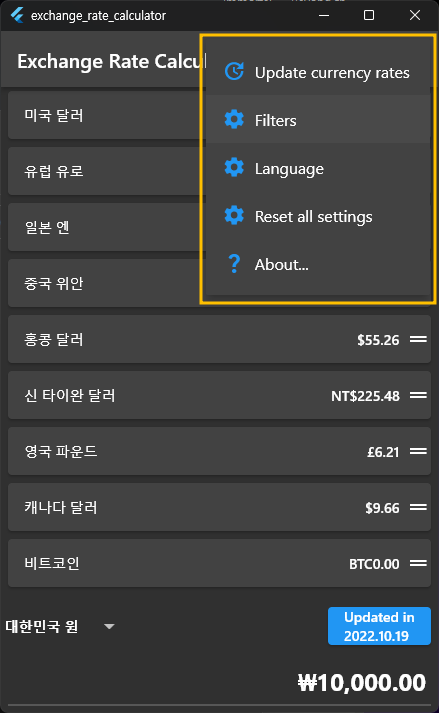
Task: Open the Filters menu entry
Action: (x=318, y=120)
